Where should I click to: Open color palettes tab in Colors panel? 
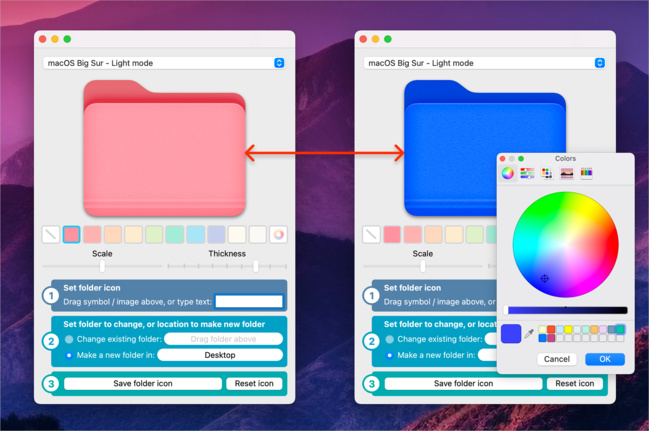(547, 173)
